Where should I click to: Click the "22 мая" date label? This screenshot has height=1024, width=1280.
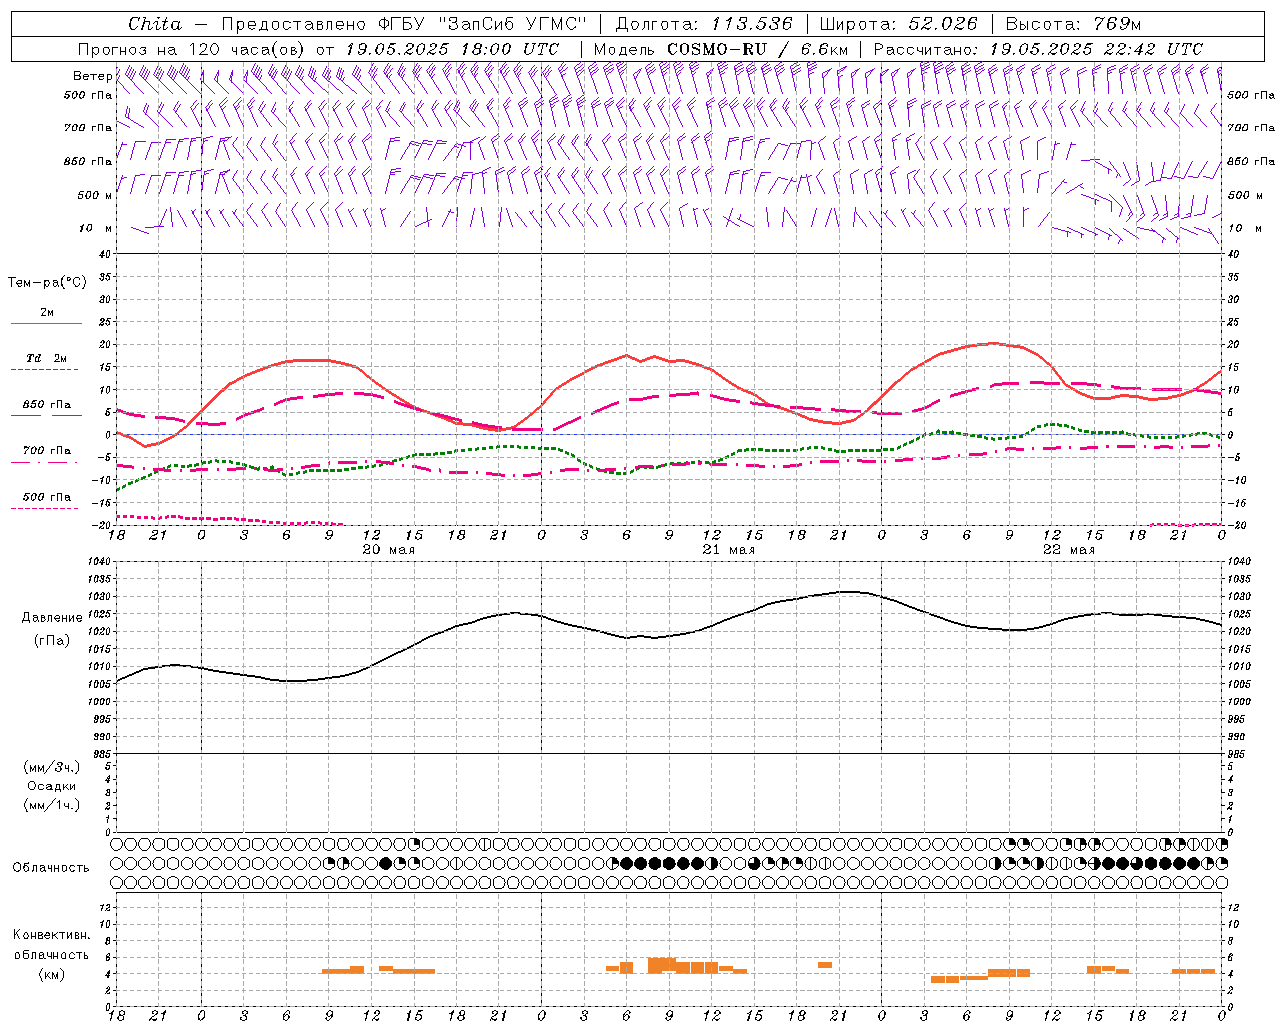click(1069, 550)
